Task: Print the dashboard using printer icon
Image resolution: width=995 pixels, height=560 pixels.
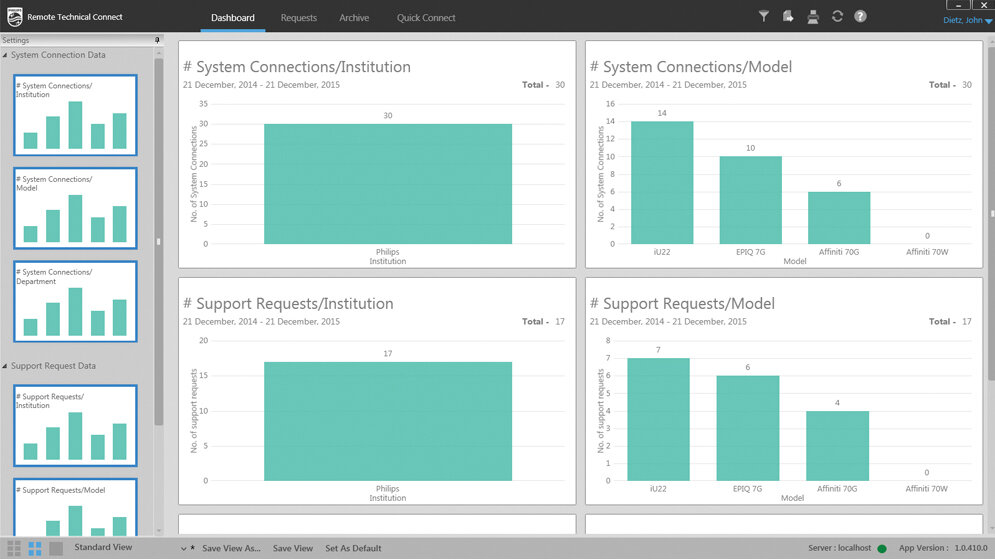Action: pyautogui.click(x=813, y=16)
